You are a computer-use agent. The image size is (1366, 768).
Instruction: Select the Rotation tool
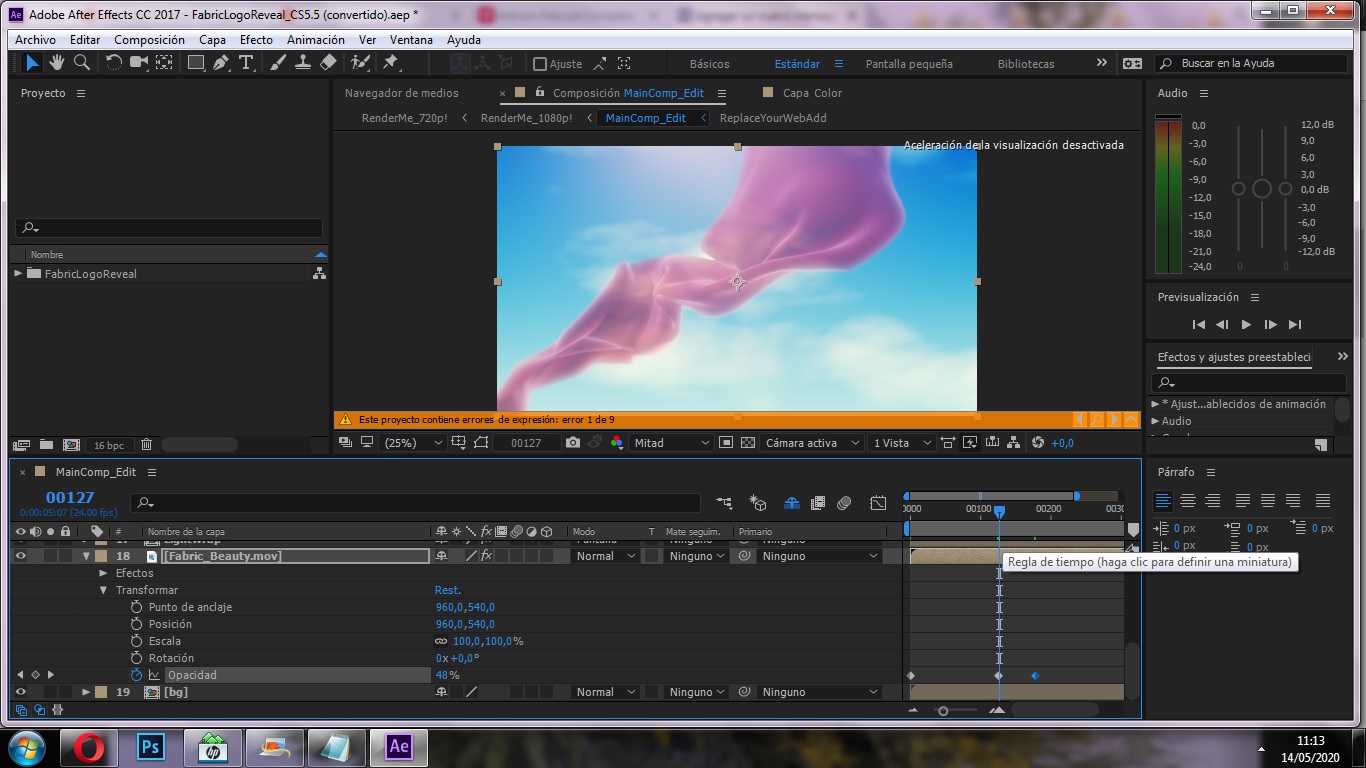pos(113,62)
